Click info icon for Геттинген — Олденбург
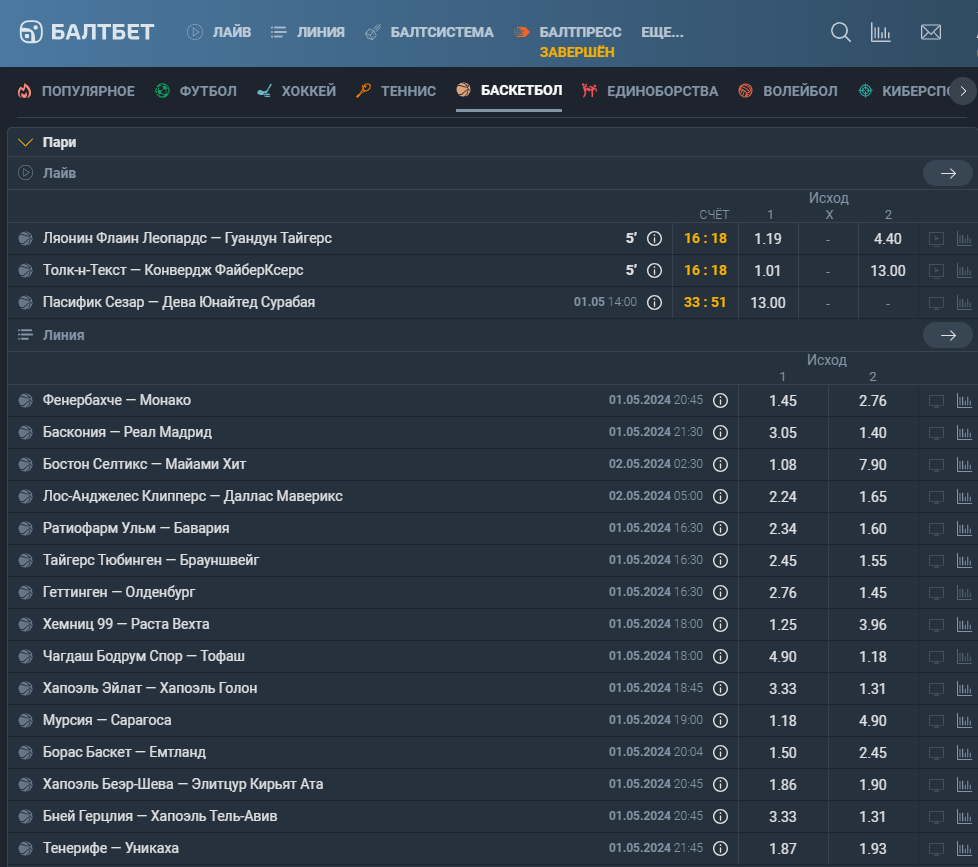Screen dimensions: 978x867 coord(720,593)
